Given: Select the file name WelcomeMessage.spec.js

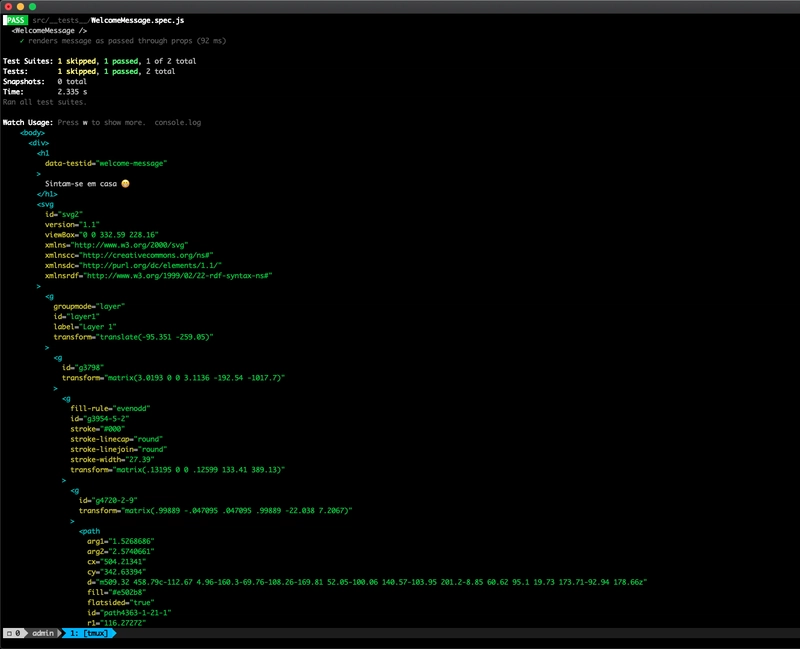Looking at the screenshot, I should click(137, 20).
